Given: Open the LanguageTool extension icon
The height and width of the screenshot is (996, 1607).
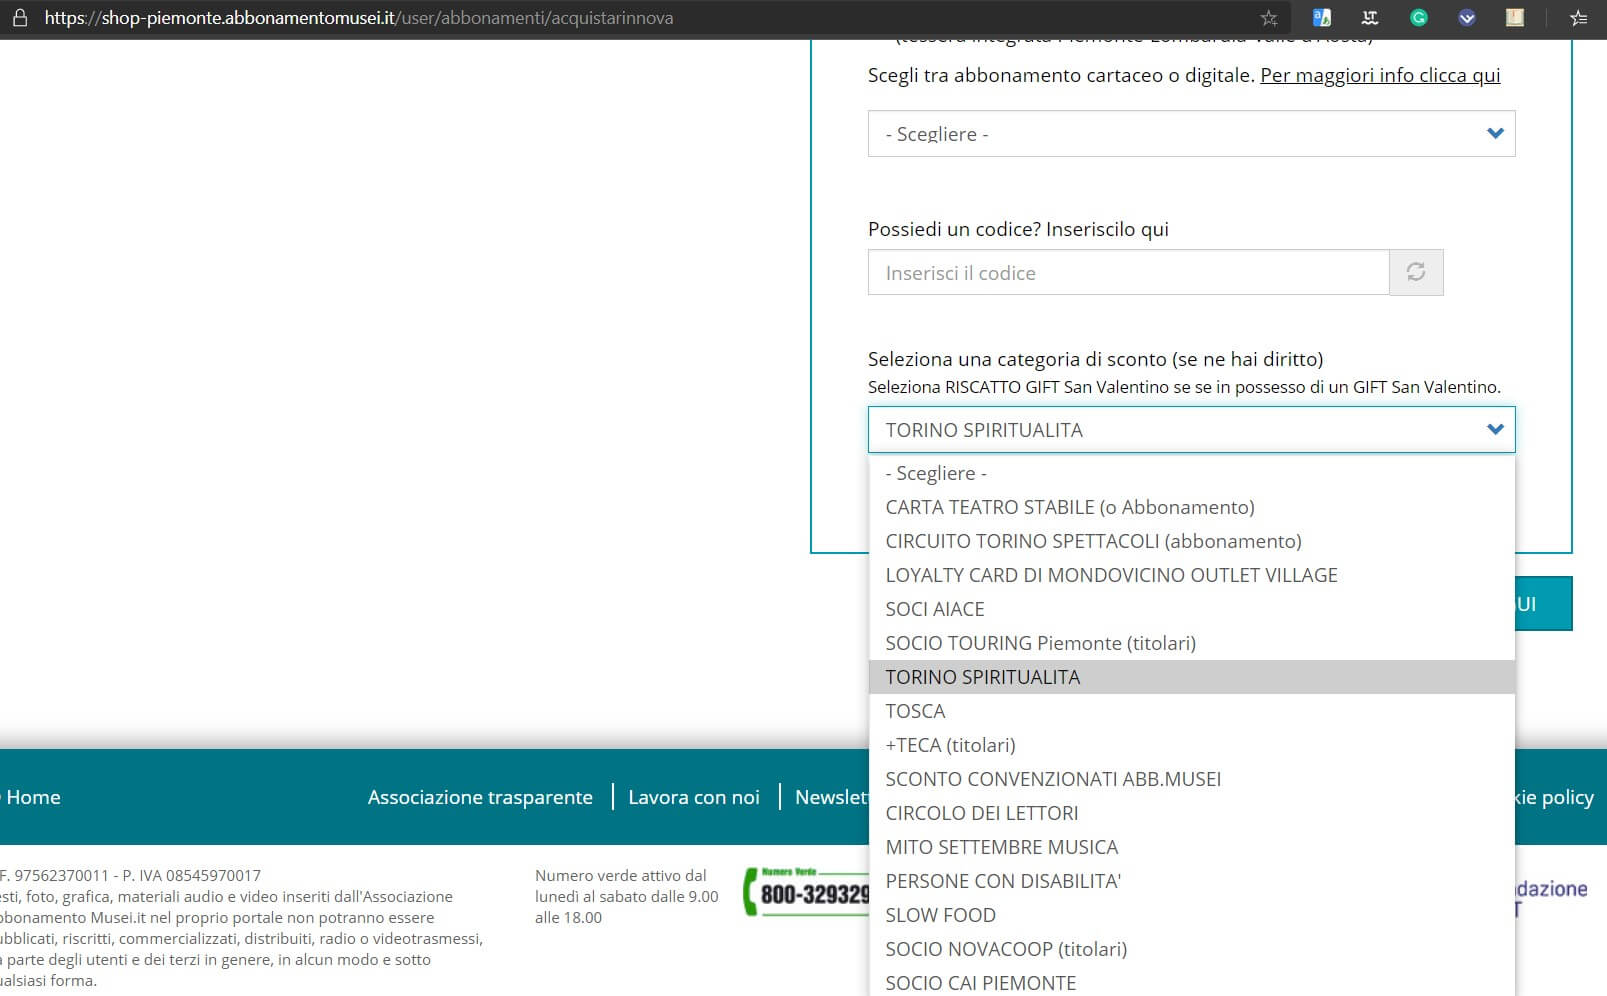Looking at the screenshot, I should point(1370,18).
